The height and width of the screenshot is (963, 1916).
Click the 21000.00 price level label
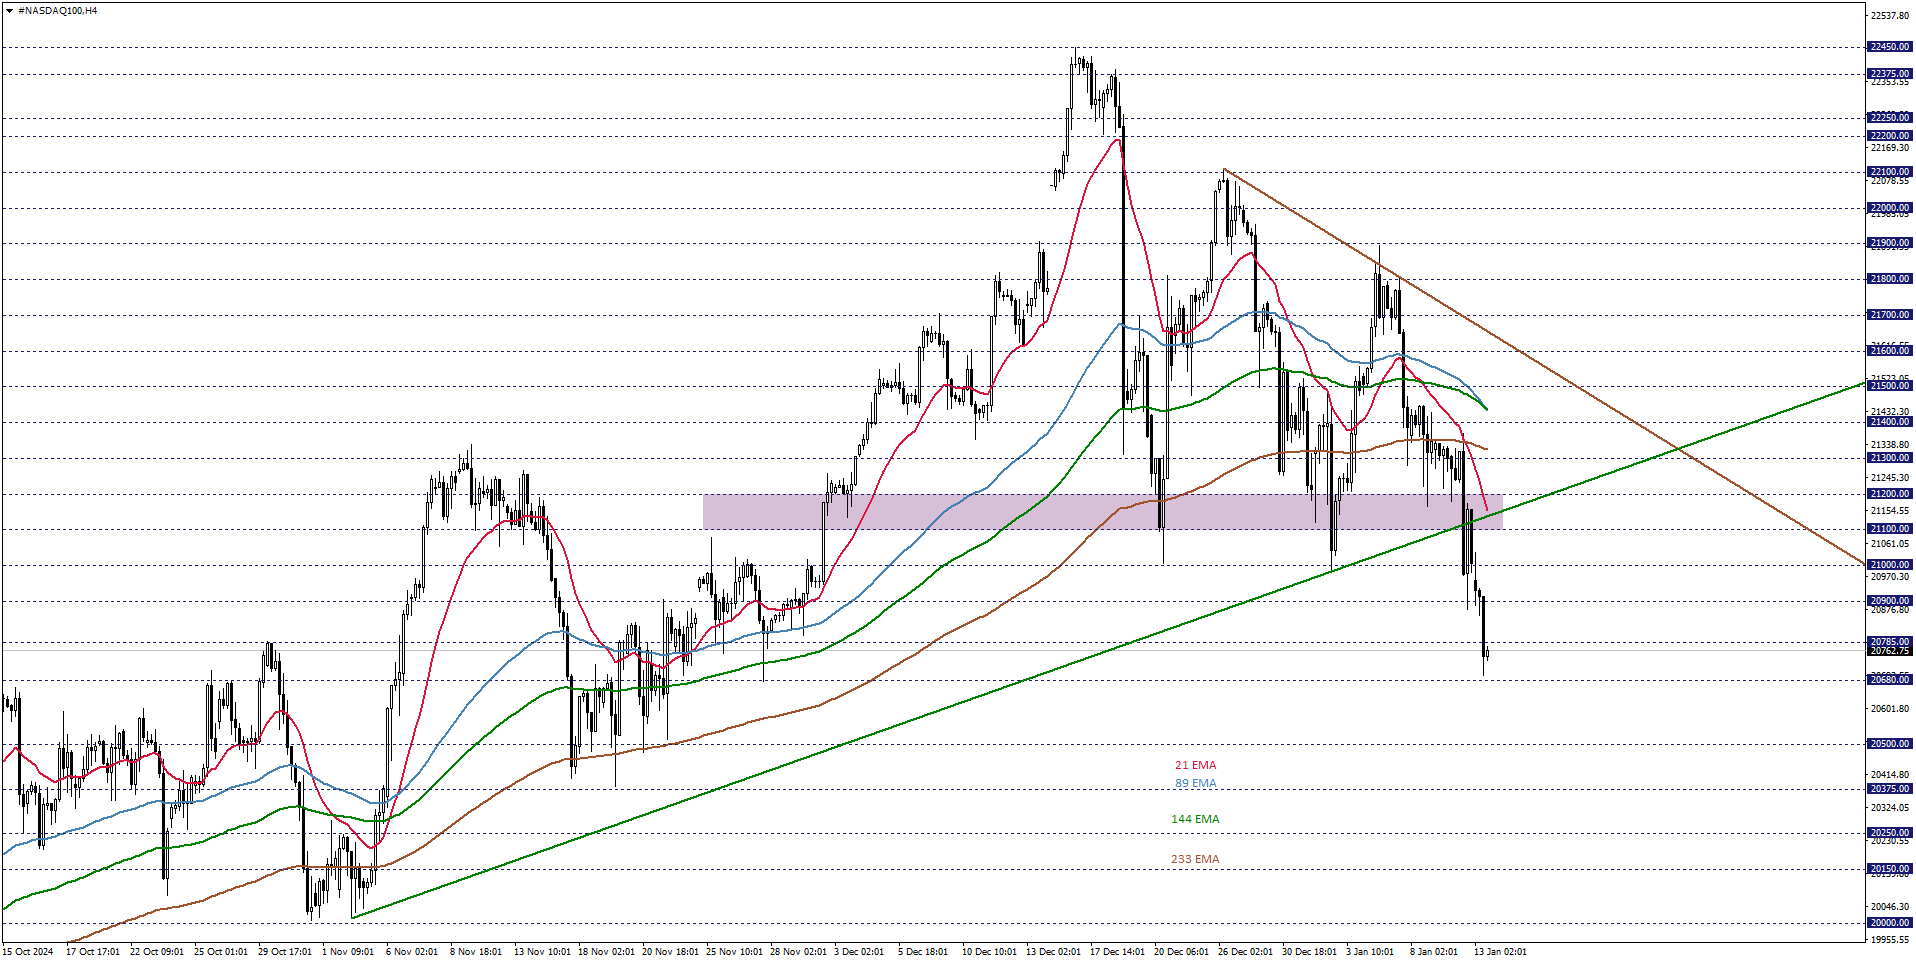coord(1889,565)
